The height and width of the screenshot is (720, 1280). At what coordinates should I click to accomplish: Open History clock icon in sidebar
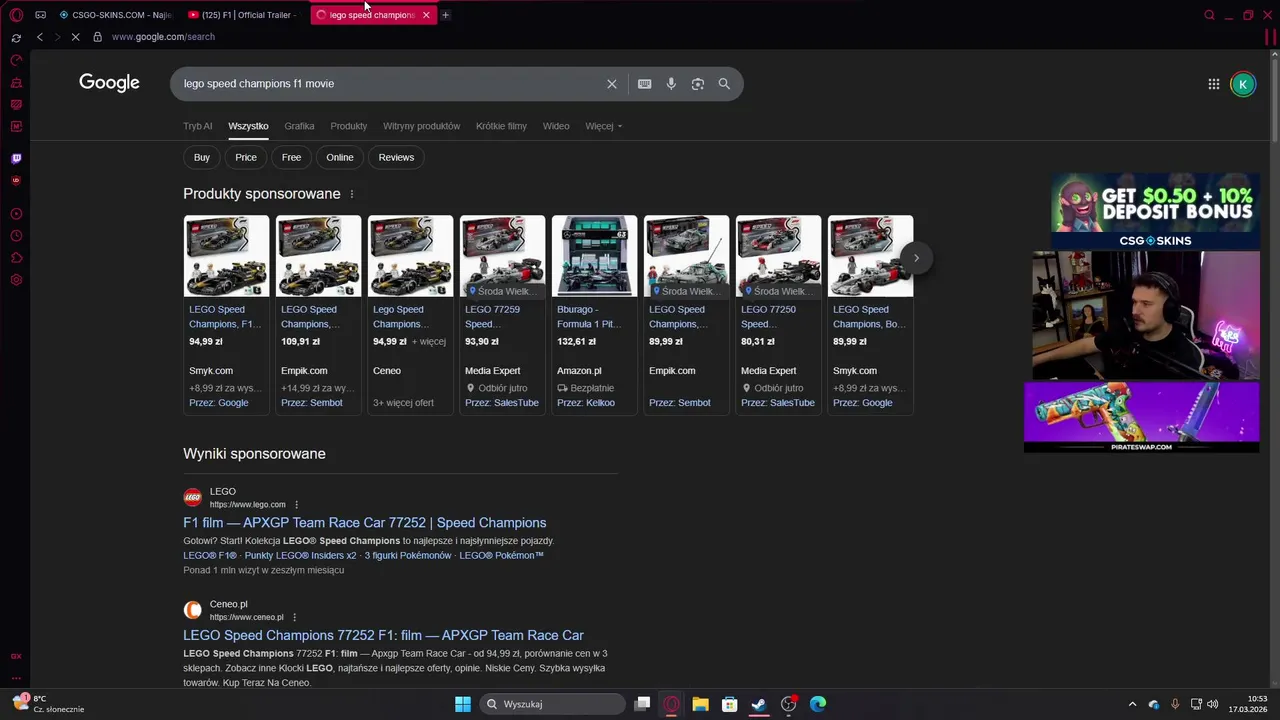click(16, 236)
